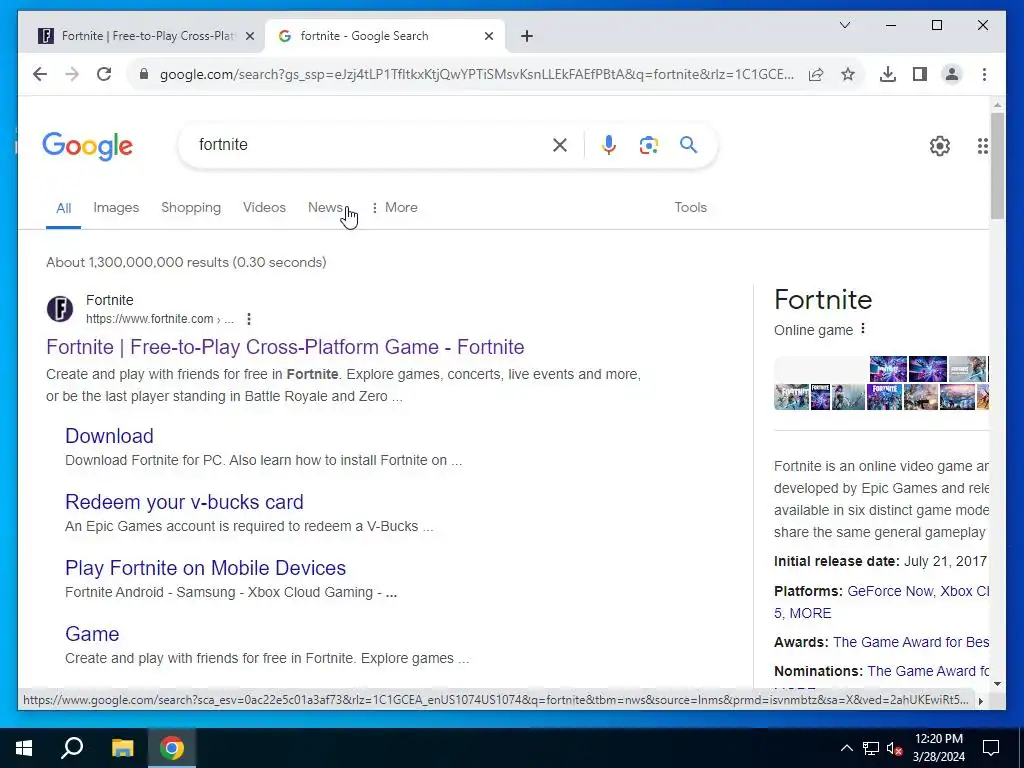Search by voice microphone icon
Screen dimensions: 1024x768
(x=609, y=145)
